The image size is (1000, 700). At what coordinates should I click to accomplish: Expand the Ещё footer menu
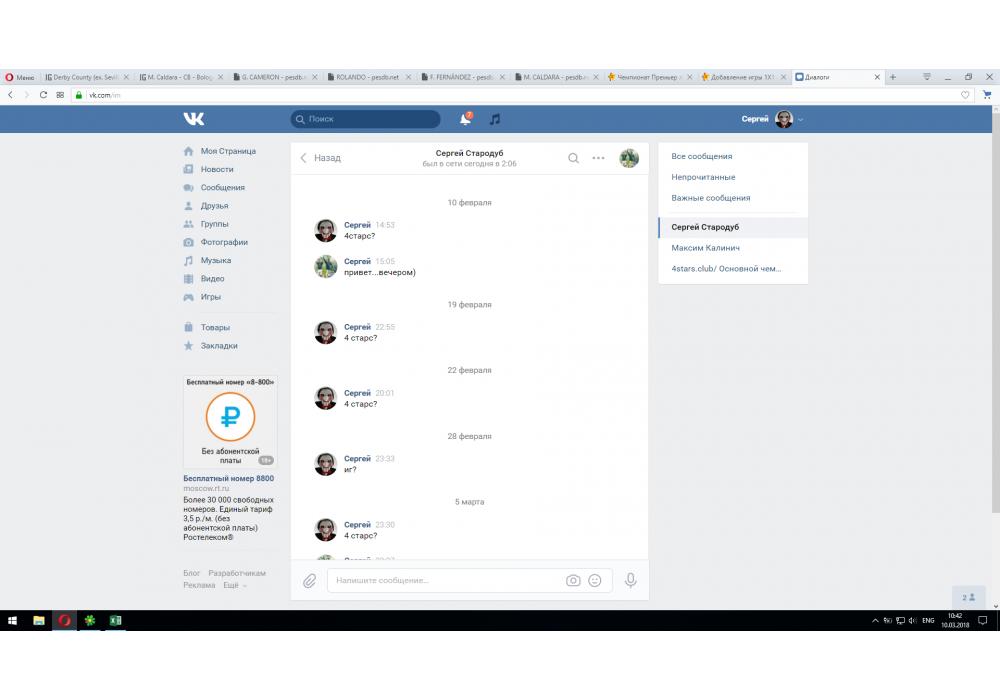pyautogui.click(x=234, y=585)
